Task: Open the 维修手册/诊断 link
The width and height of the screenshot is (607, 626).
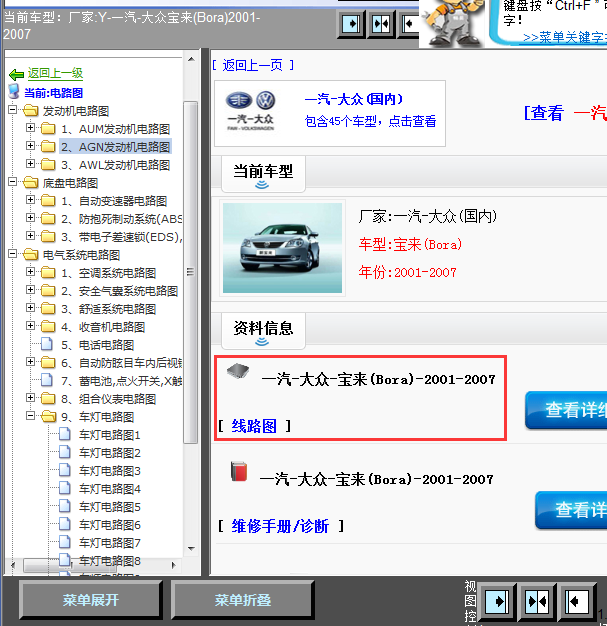Action: click(x=280, y=526)
